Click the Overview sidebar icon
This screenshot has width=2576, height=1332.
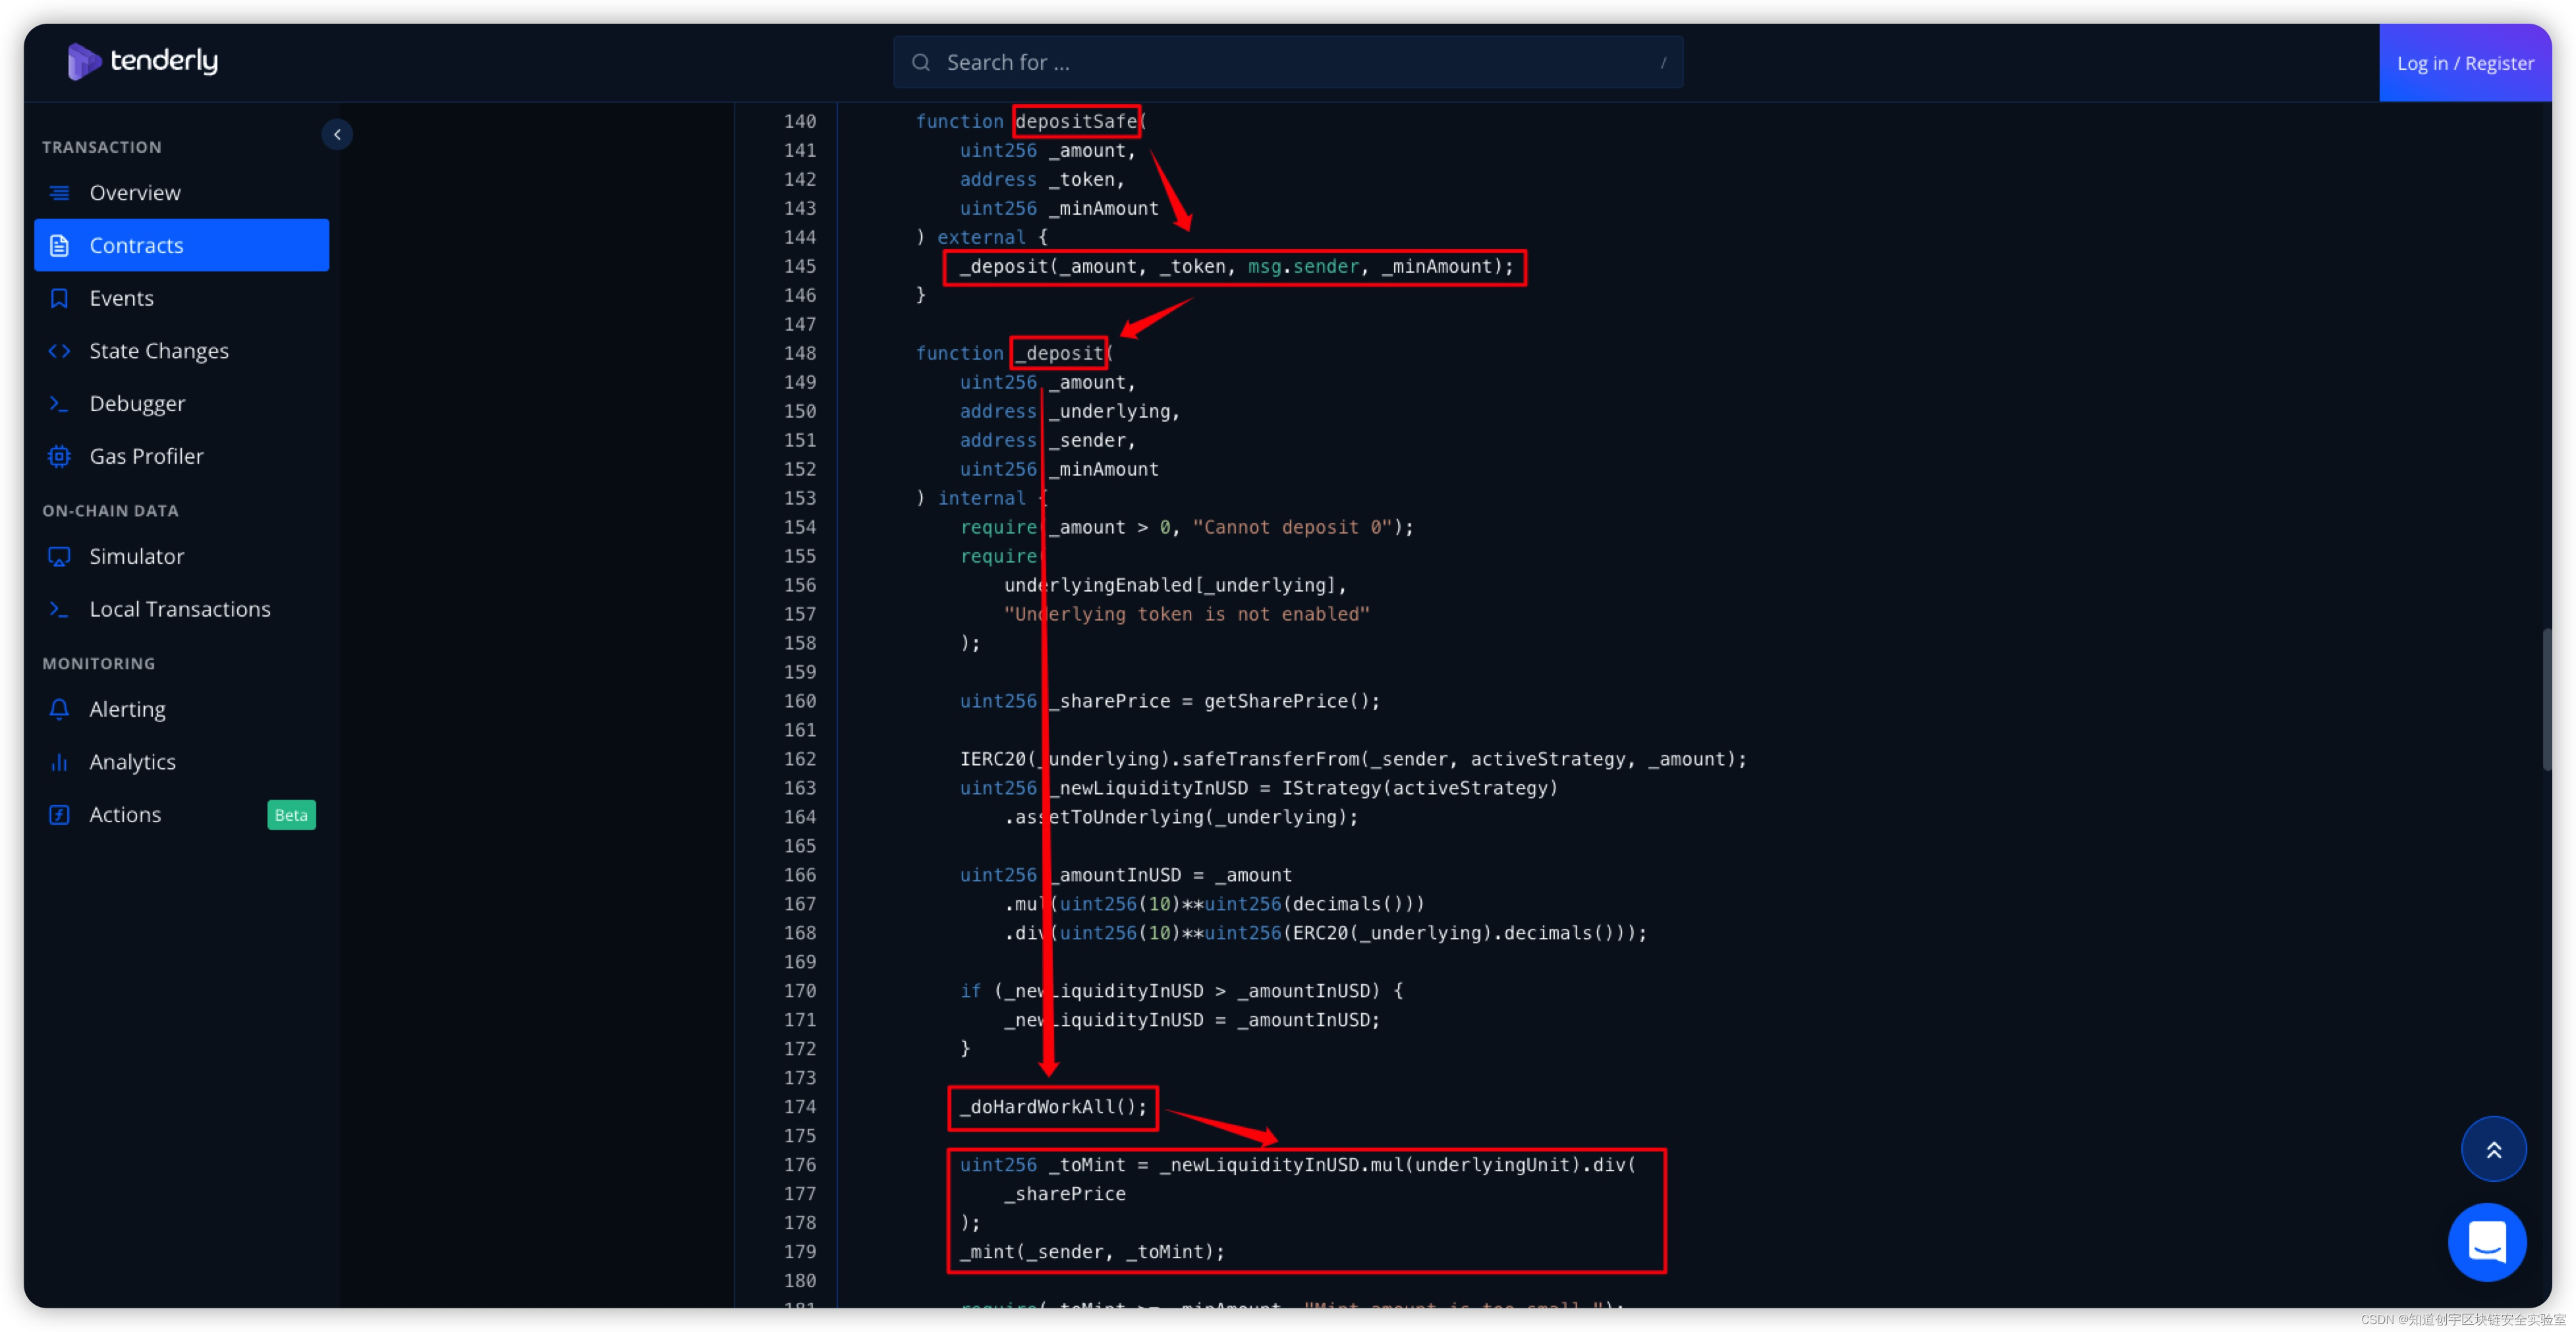tap(60, 193)
